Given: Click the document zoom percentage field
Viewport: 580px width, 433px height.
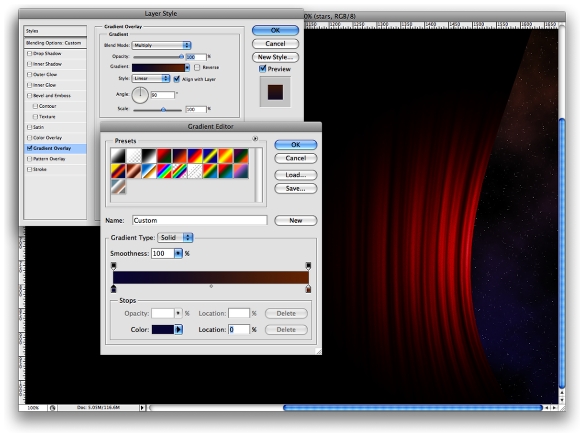Looking at the screenshot, I should click(33, 407).
